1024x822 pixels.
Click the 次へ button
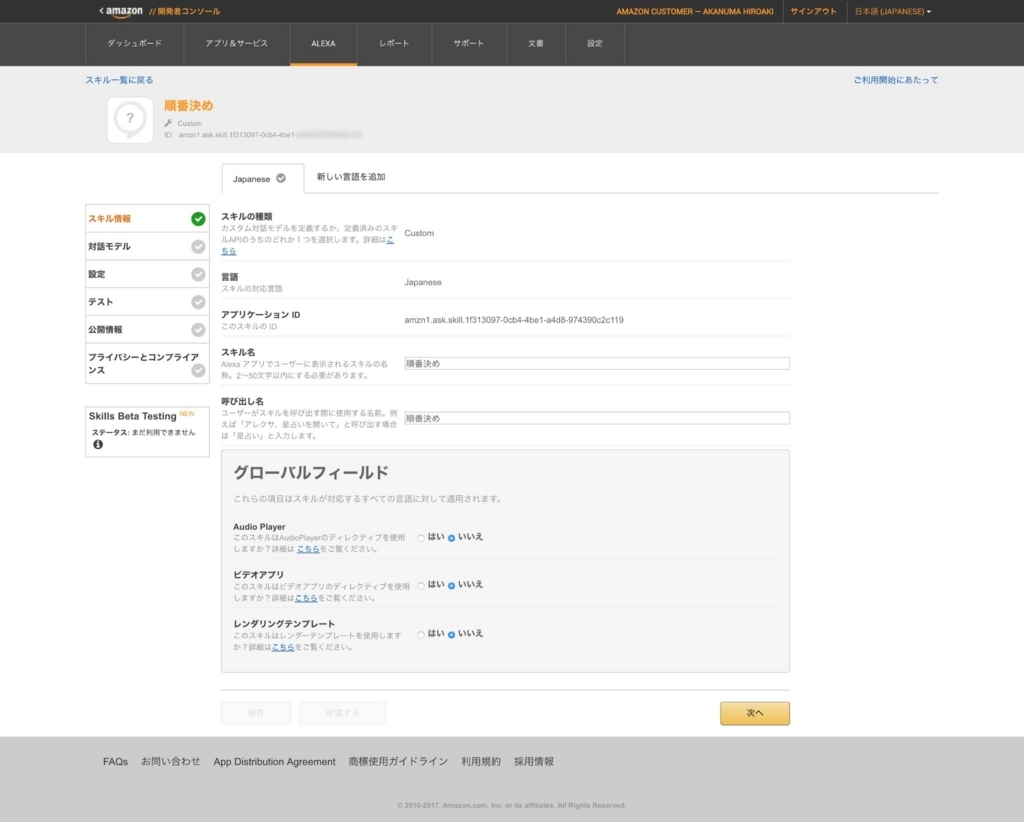(x=755, y=713)
